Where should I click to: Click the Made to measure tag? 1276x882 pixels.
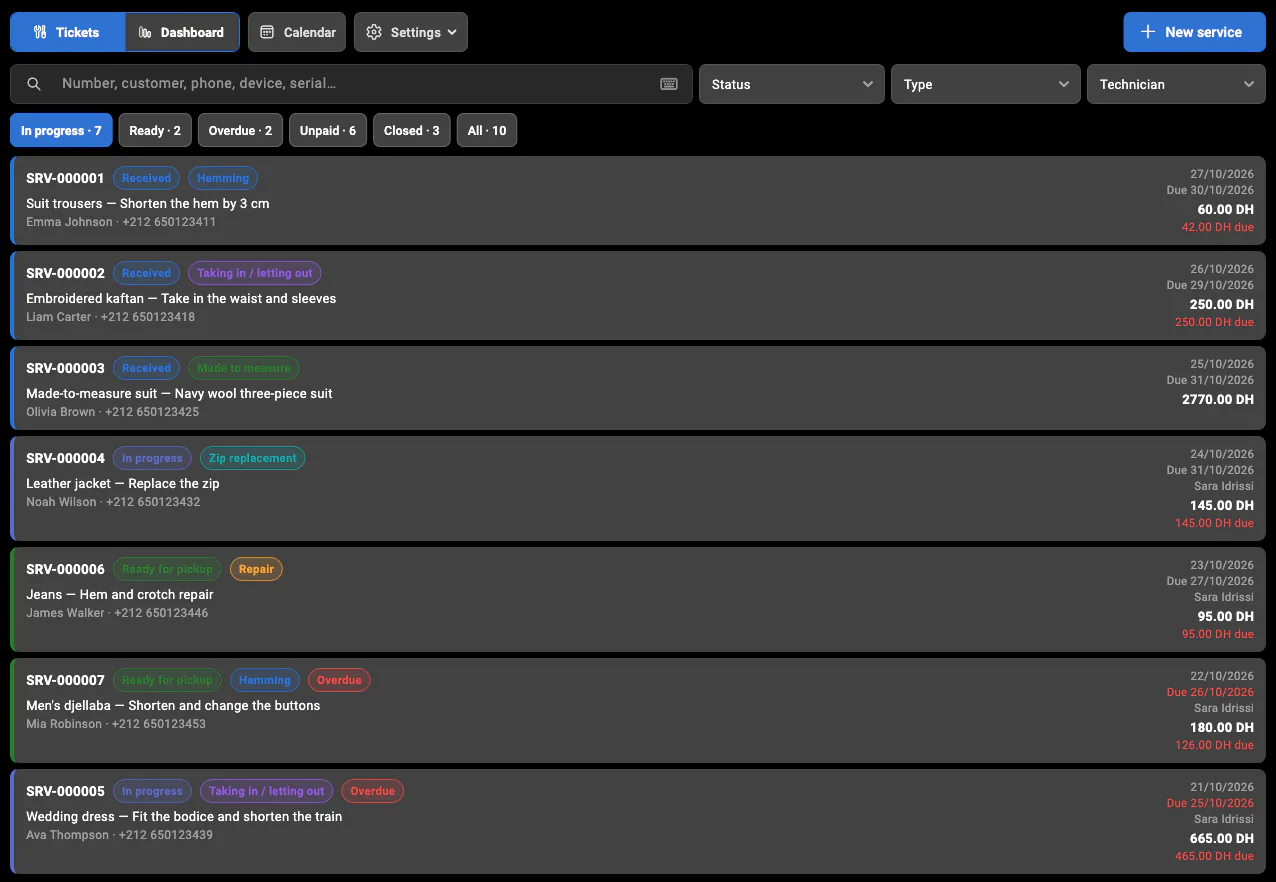tap(243, 368)
